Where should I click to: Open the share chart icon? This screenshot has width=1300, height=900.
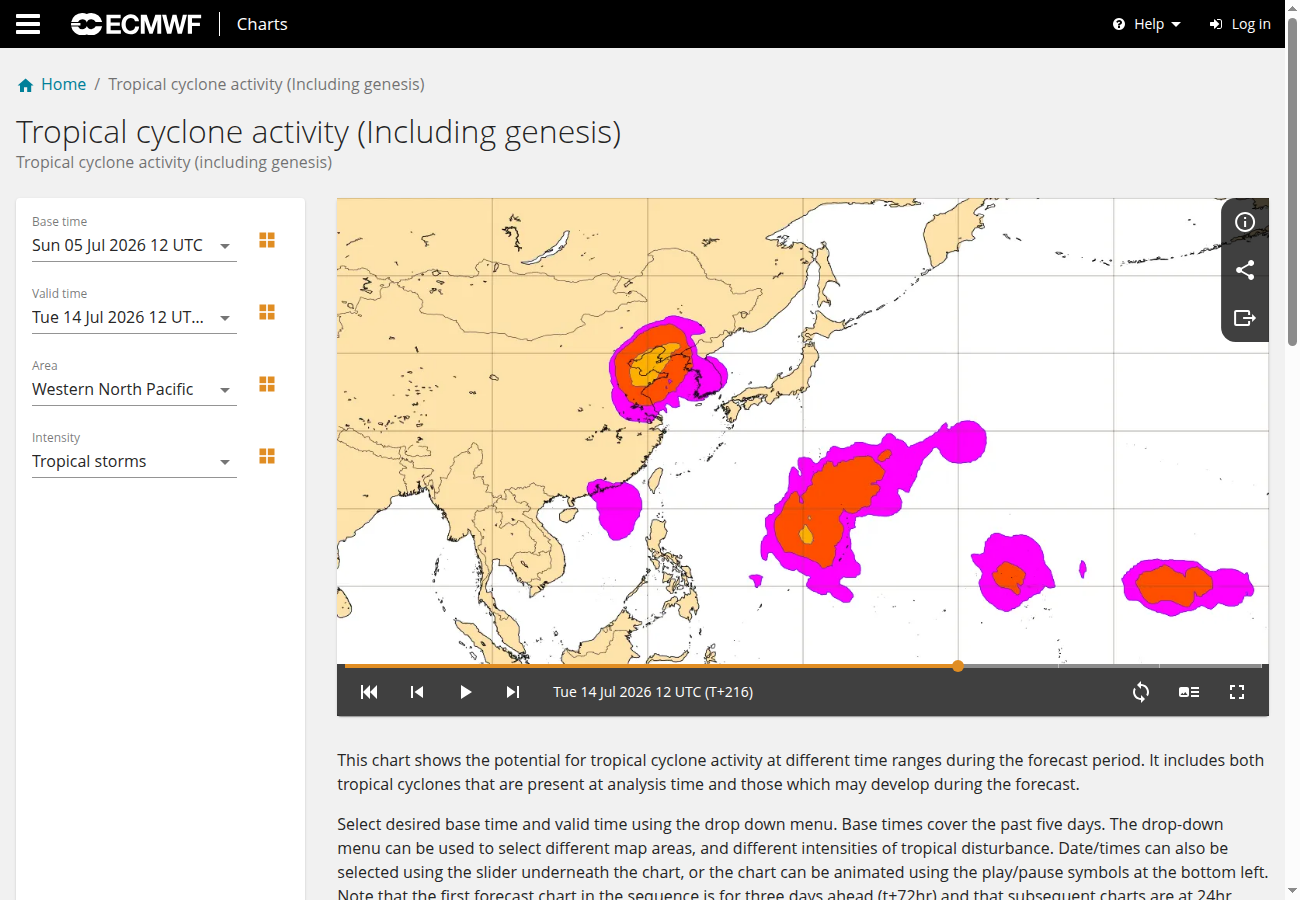click(x=1245, y=270)
